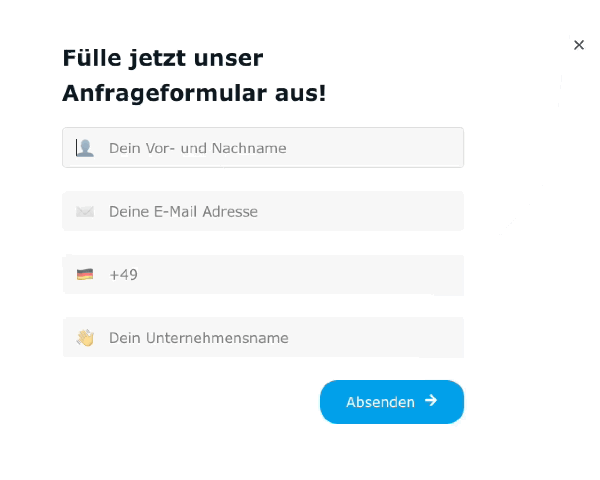
Task: Open country selector via German flag
Action: point(85,274)
